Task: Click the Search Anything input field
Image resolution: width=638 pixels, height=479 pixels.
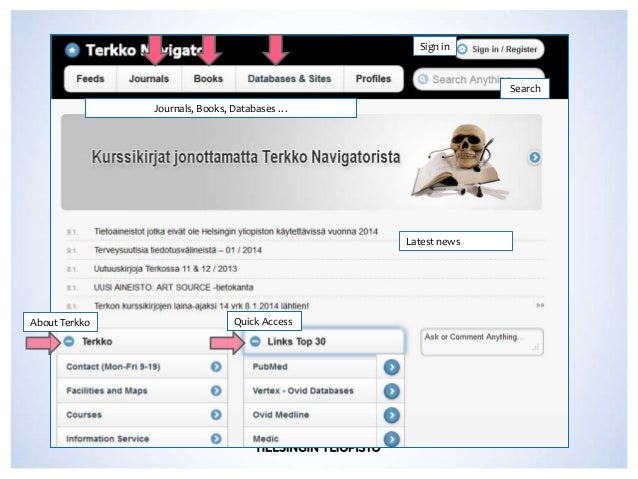Action: pos(478,79)
